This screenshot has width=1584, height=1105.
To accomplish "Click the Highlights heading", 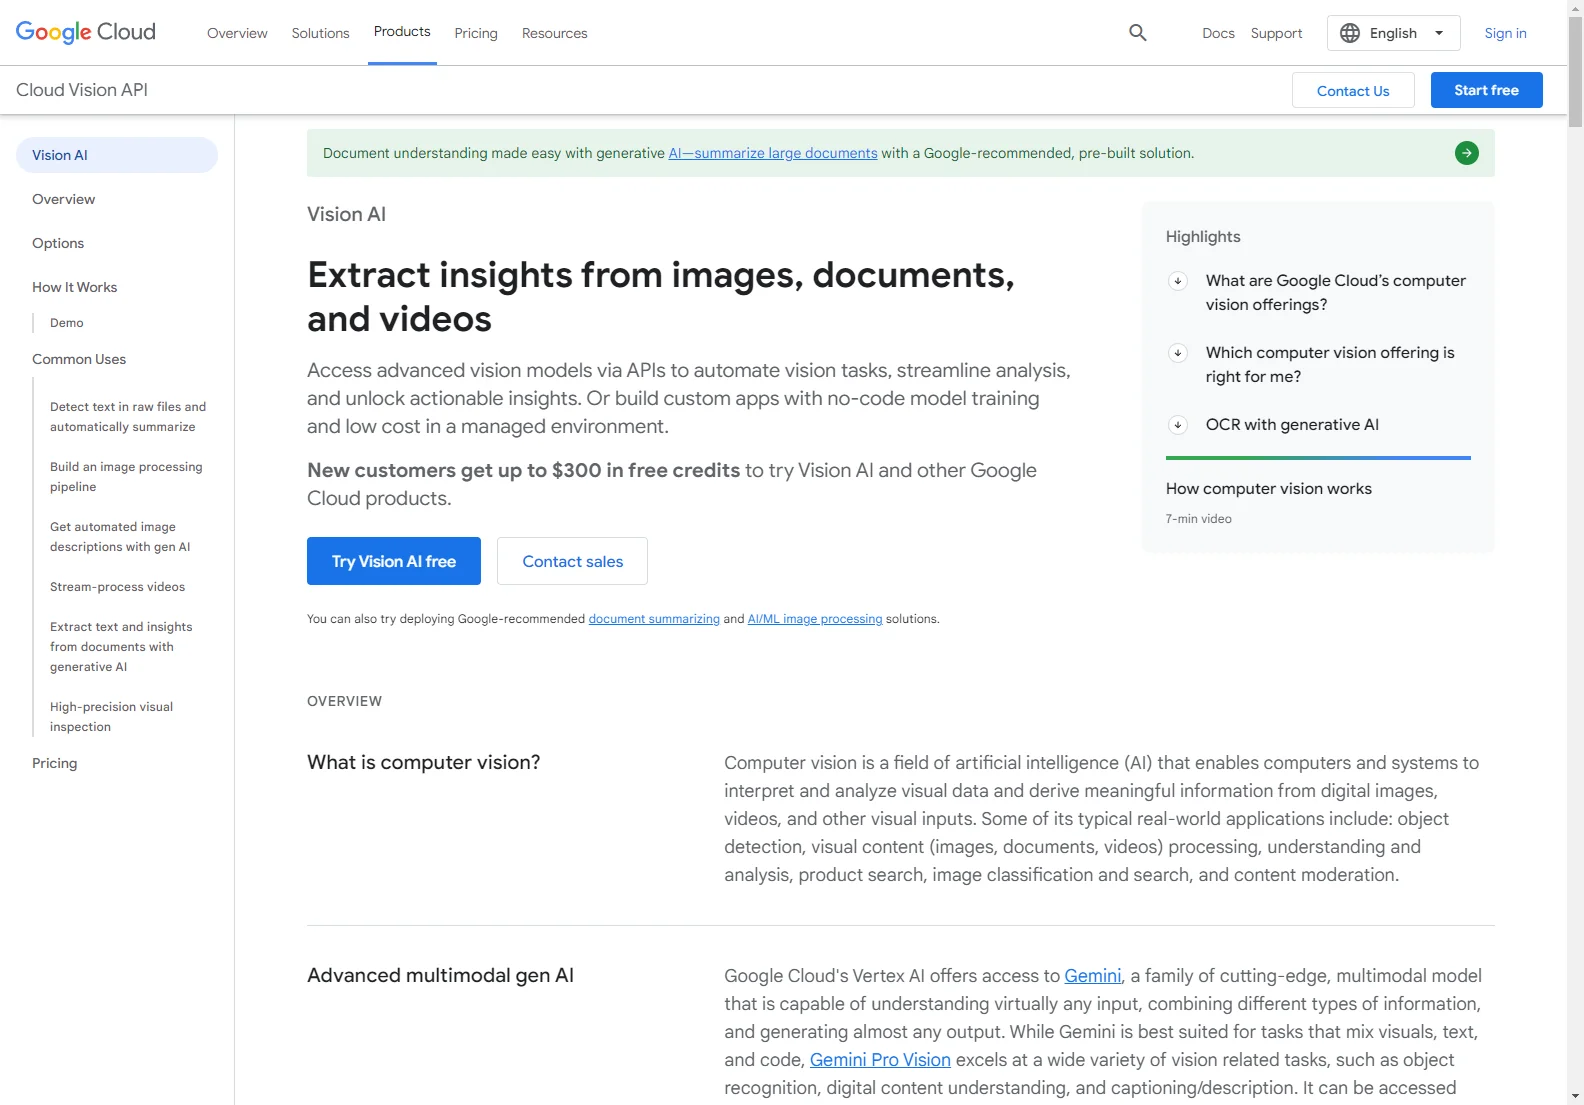I will 1203,237.
